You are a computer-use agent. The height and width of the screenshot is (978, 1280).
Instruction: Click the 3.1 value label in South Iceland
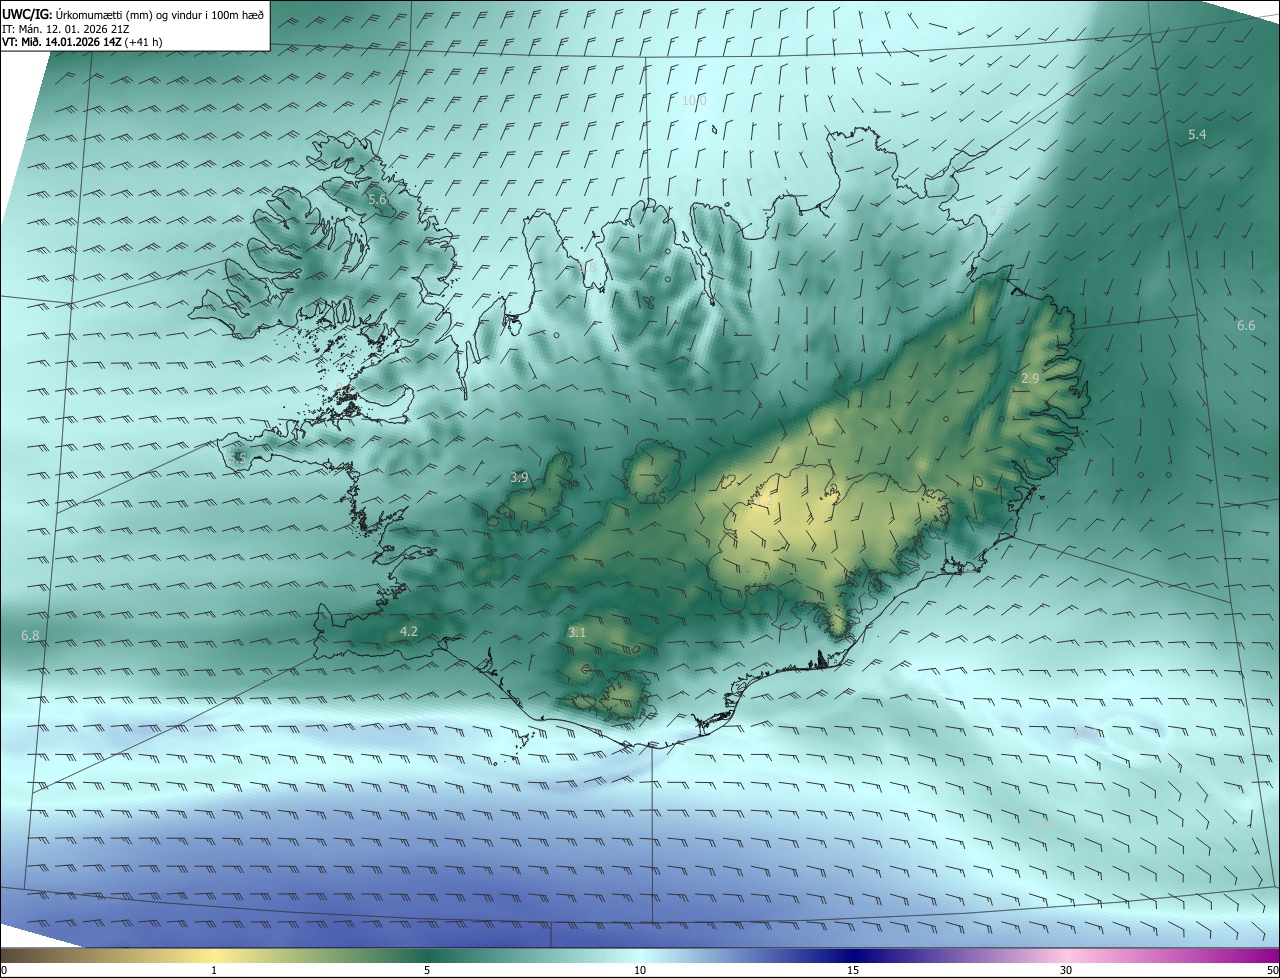[x=577, y=633]
